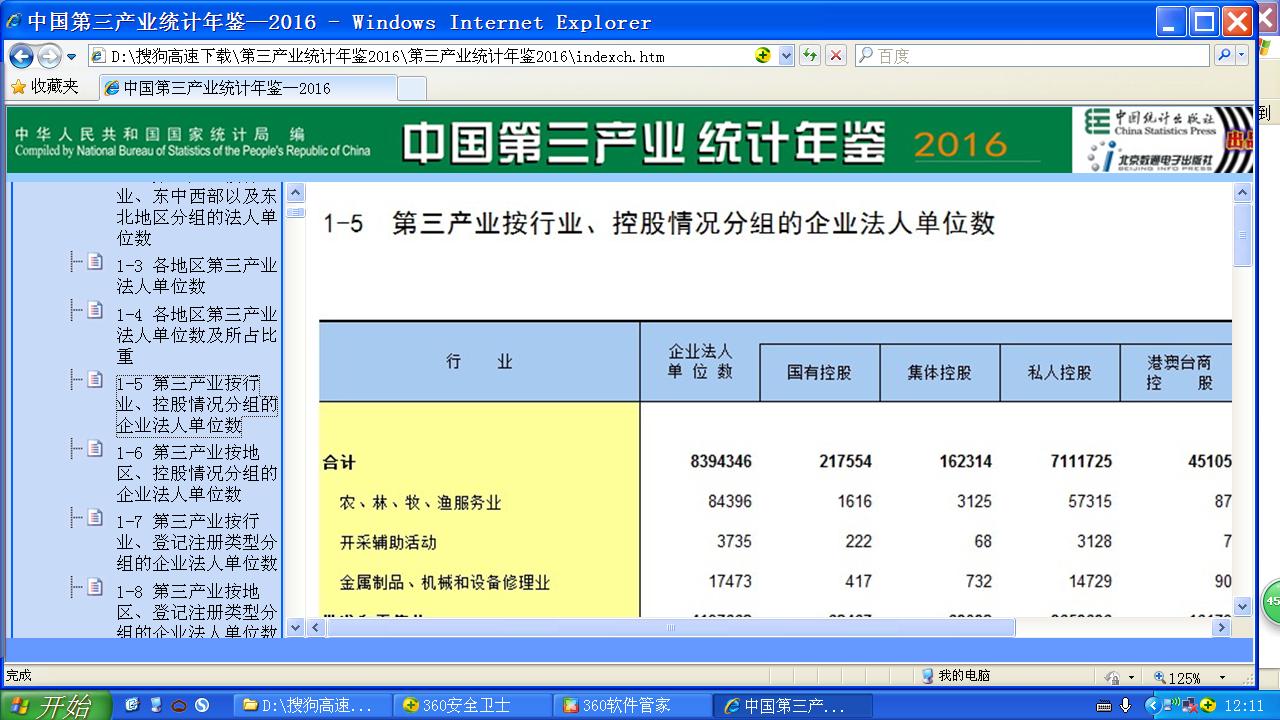Click the down arrow of the tree panel scrollbar
Screen dimensions: 1280x720
pos(295,627)
